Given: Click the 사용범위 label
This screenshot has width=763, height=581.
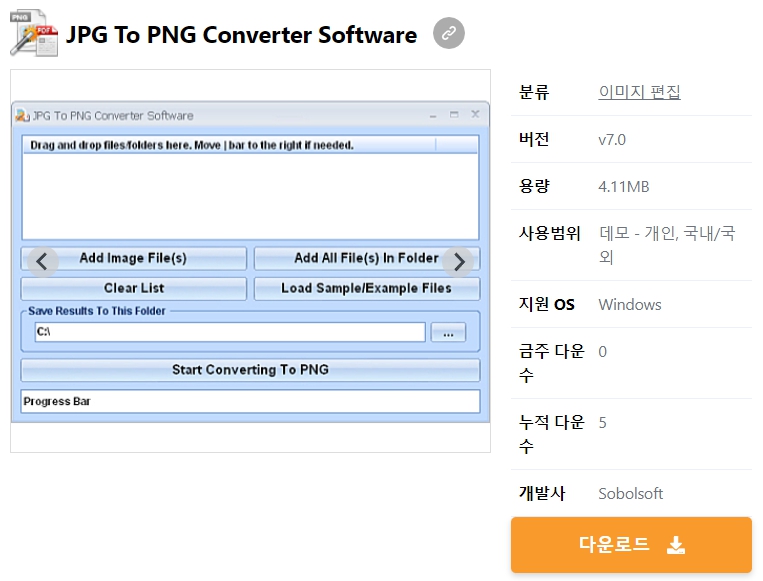Looking at the screenshot, I should [x=549, y=233].
